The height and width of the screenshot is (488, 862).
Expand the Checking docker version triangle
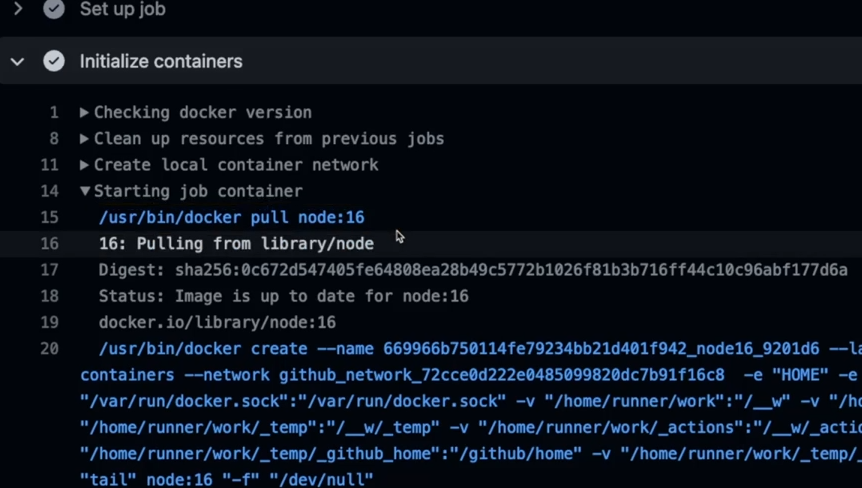tap(85, 113)
